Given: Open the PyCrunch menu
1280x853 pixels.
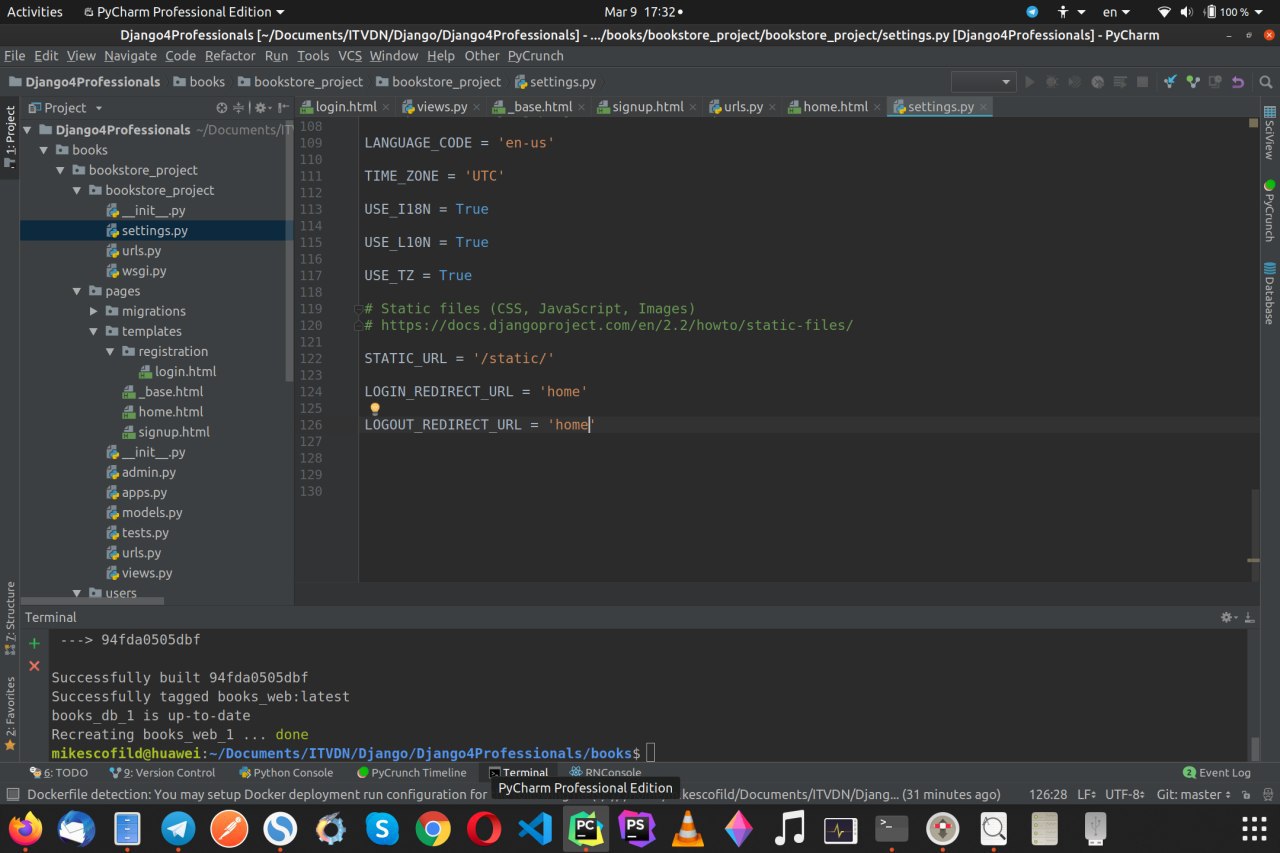Looking at the screenshot, I should click(535, 56).
